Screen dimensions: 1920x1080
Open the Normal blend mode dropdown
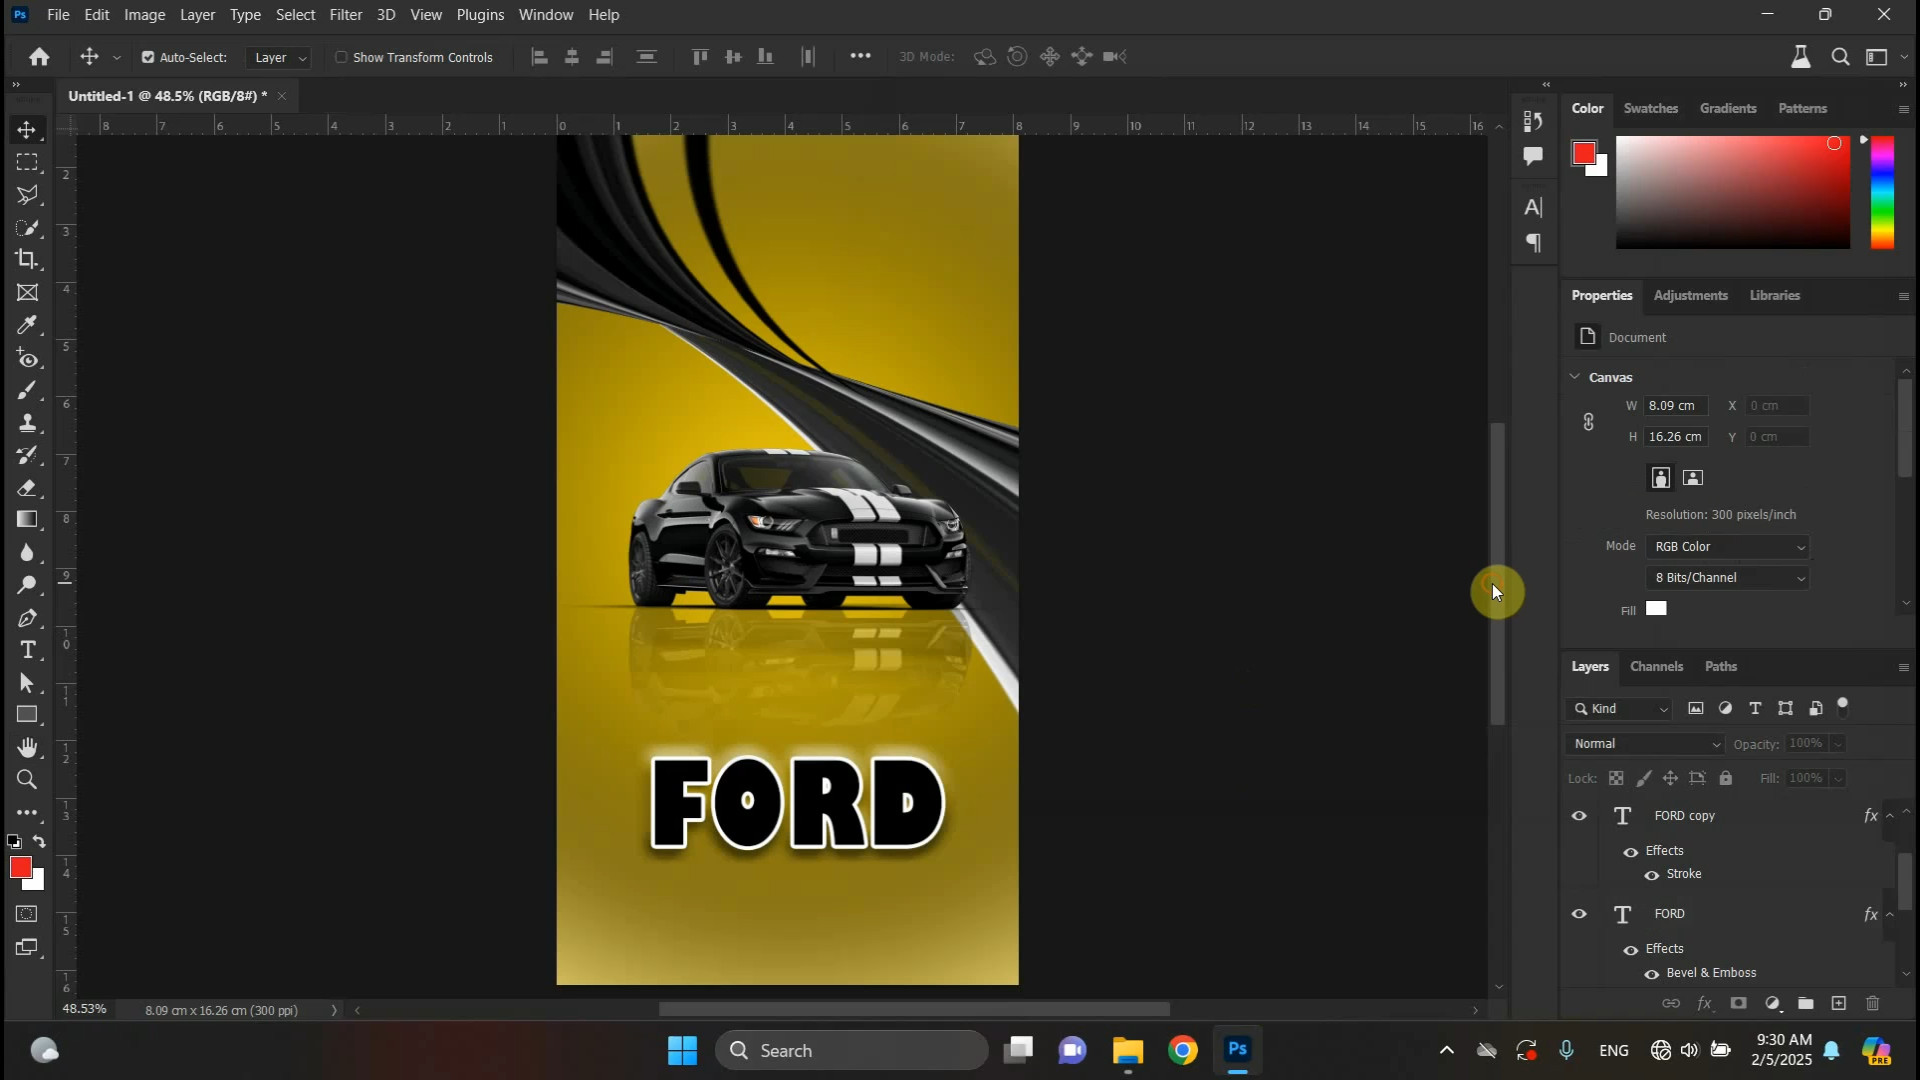click(x=1645, y=744)
